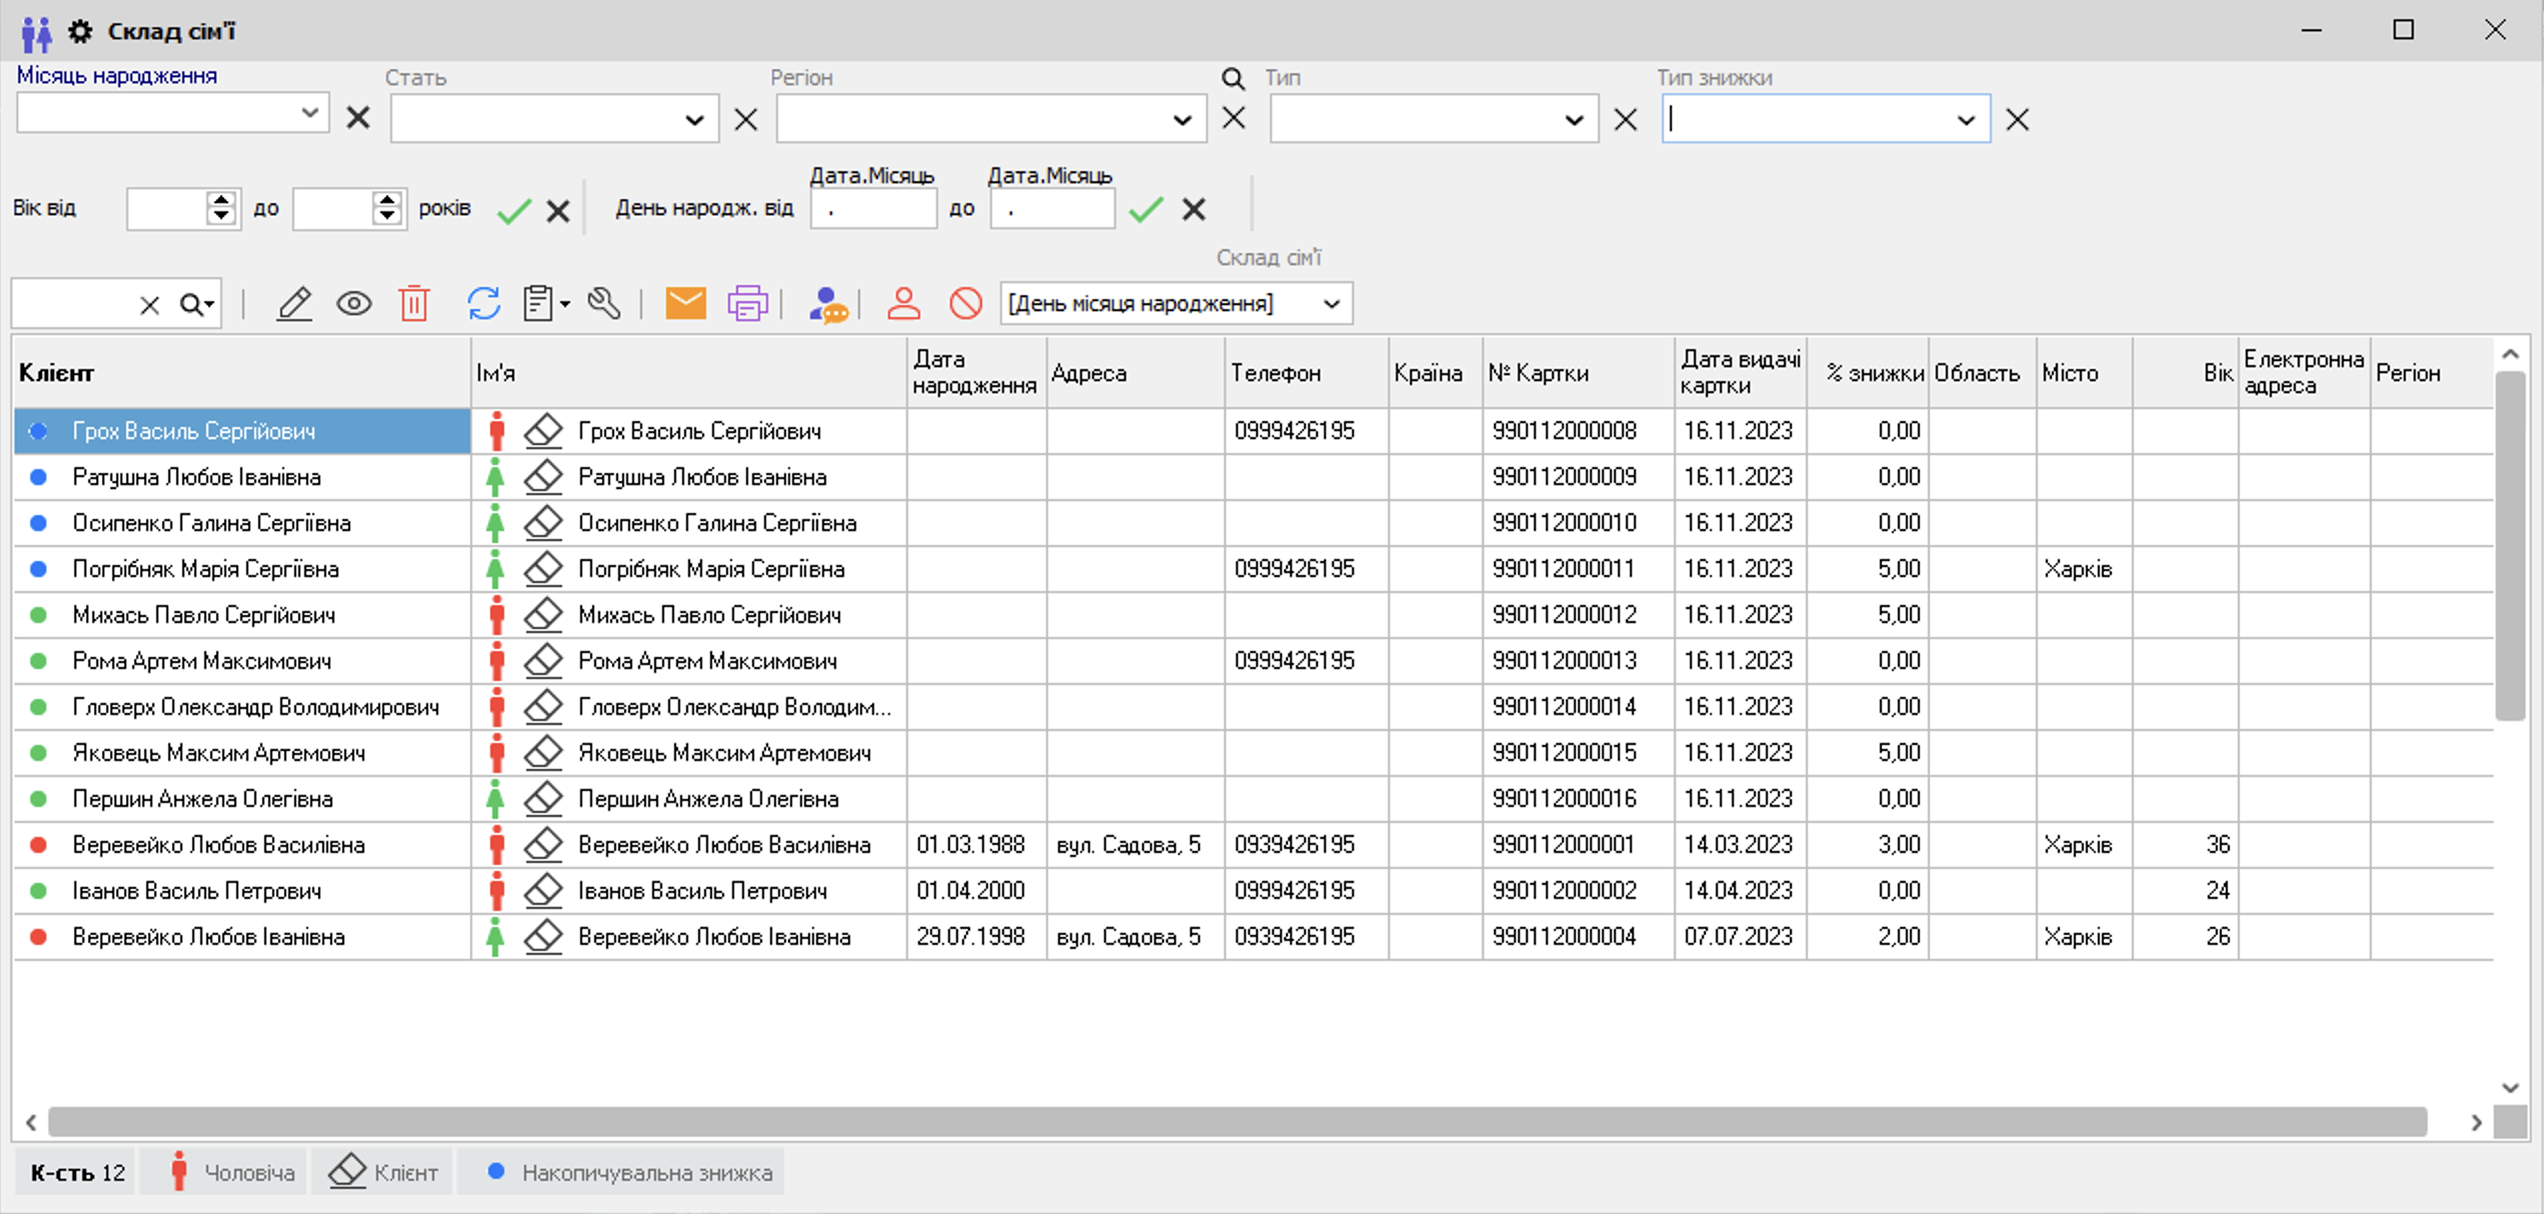Open the Місяць народження dropdown
Screen dimensions: 2544x1214
click(309, 113)
